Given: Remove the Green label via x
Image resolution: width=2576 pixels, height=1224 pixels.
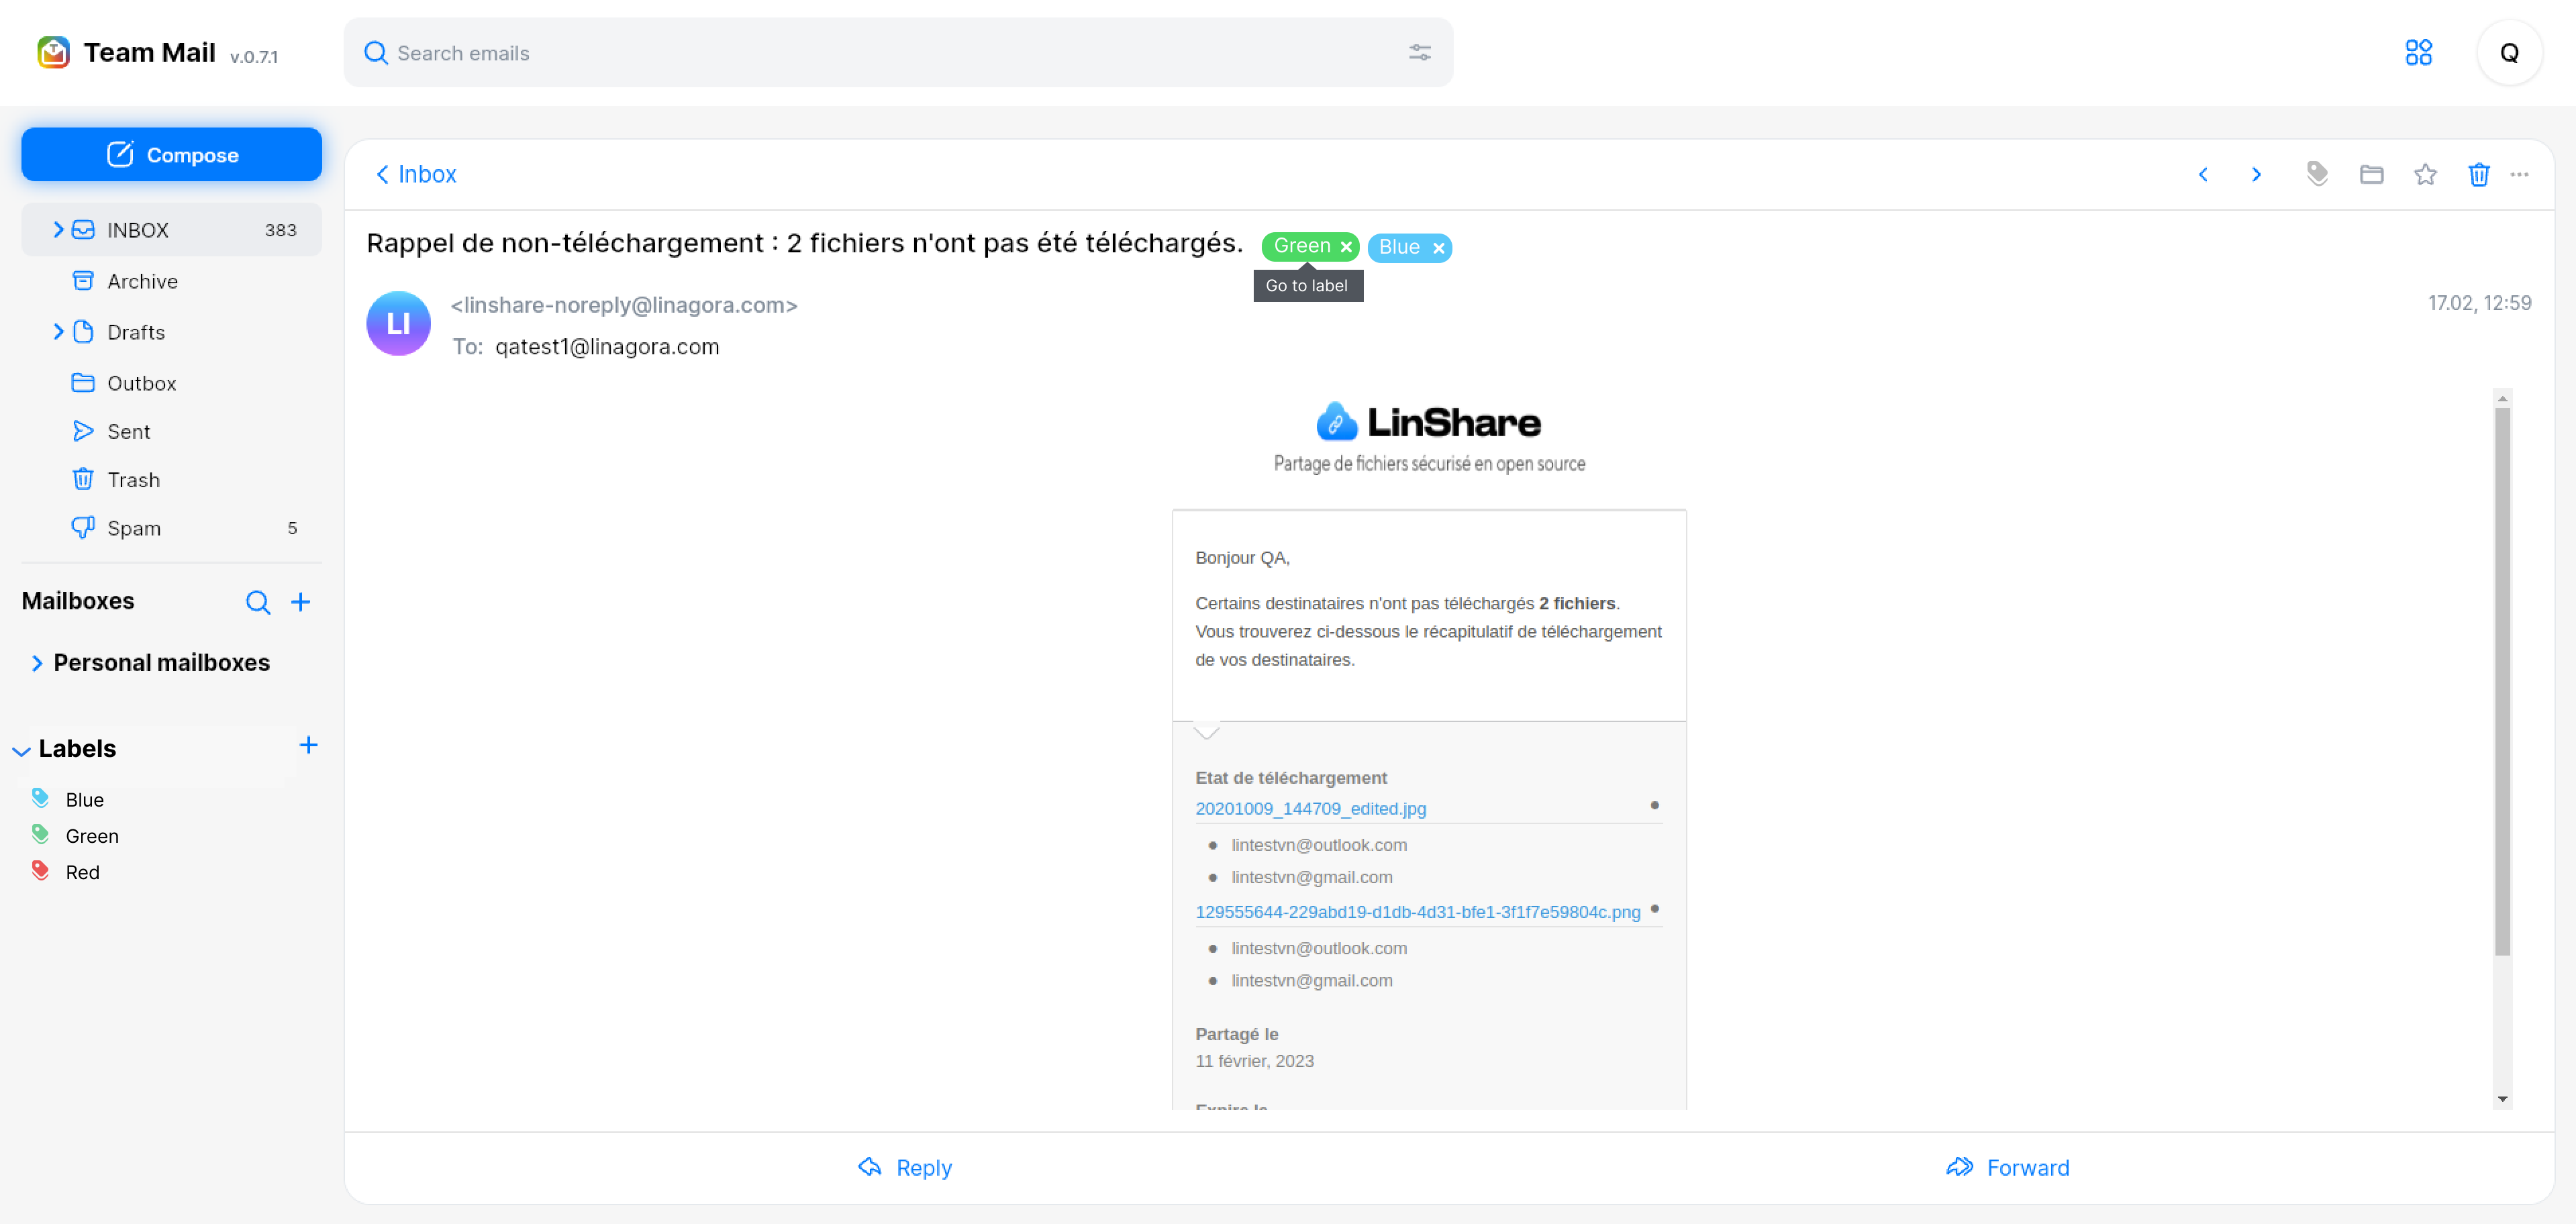Looking at the screenshot, I should point(1346,247).
